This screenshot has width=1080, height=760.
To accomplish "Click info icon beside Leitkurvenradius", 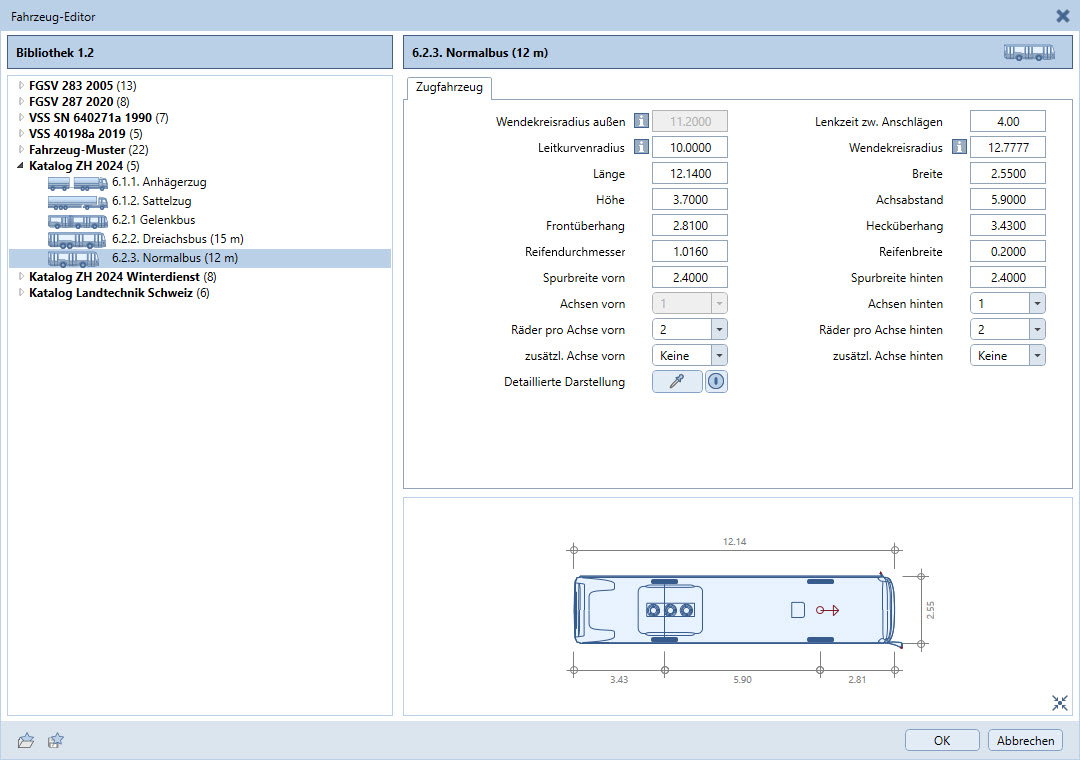I will pyautogui.click(x=641, y=148).
